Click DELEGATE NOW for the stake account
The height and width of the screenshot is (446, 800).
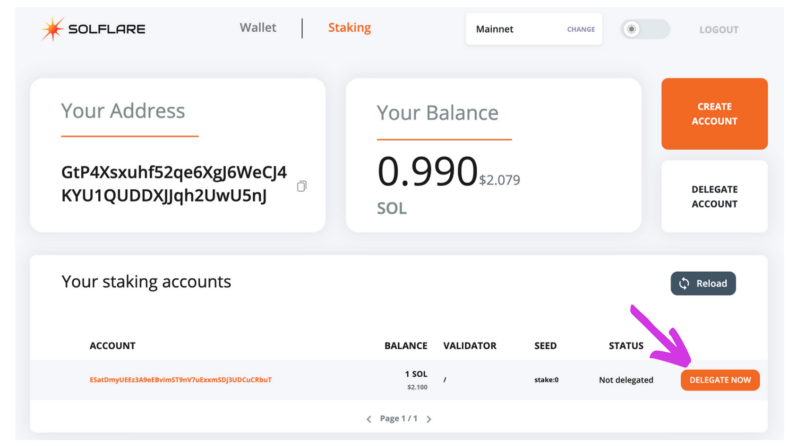(x=720, y=380)
